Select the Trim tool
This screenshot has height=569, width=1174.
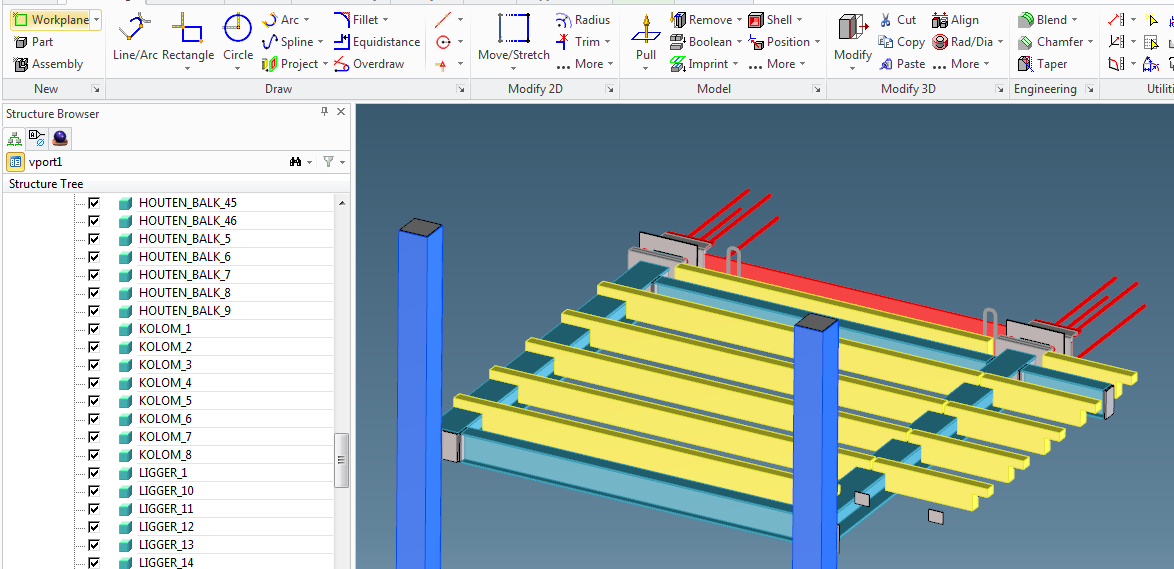coord(584,42)
